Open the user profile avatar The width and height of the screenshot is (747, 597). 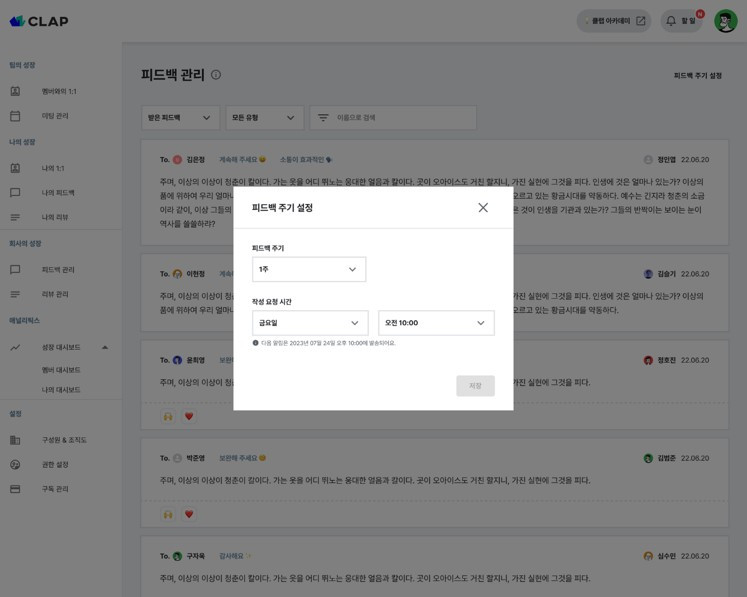point(726,21)
